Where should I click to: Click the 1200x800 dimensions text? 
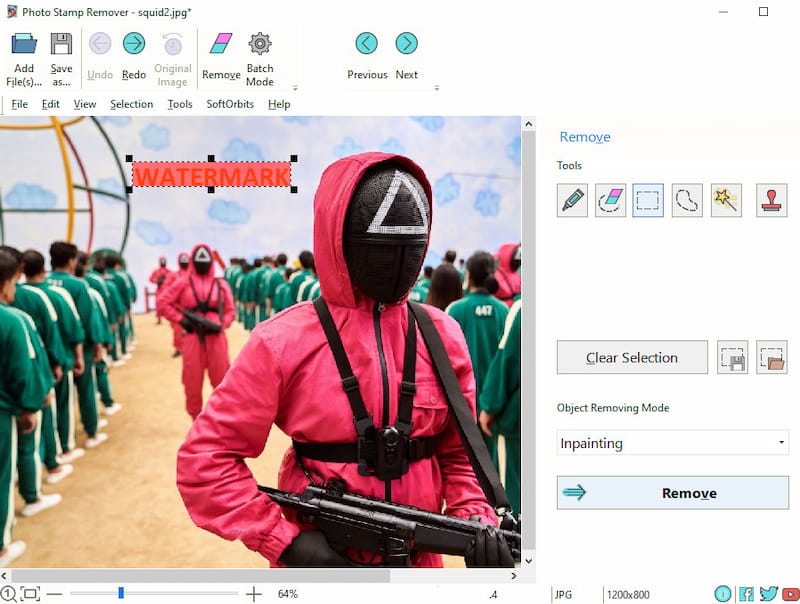pos(628,595)
